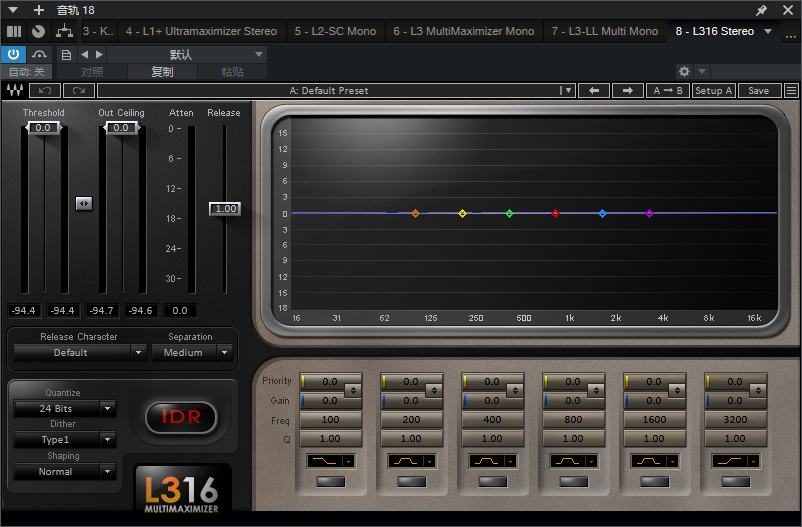Click the 3200 Freq value field
The image size is (802, 527).
tap(736, 420)
